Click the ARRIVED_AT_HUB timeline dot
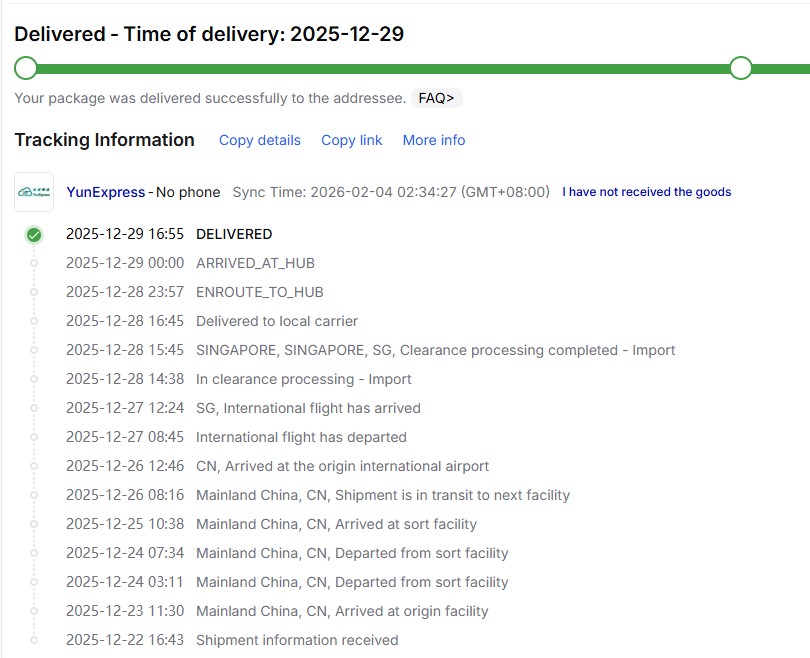810x658 pixels. click(34, 263)
